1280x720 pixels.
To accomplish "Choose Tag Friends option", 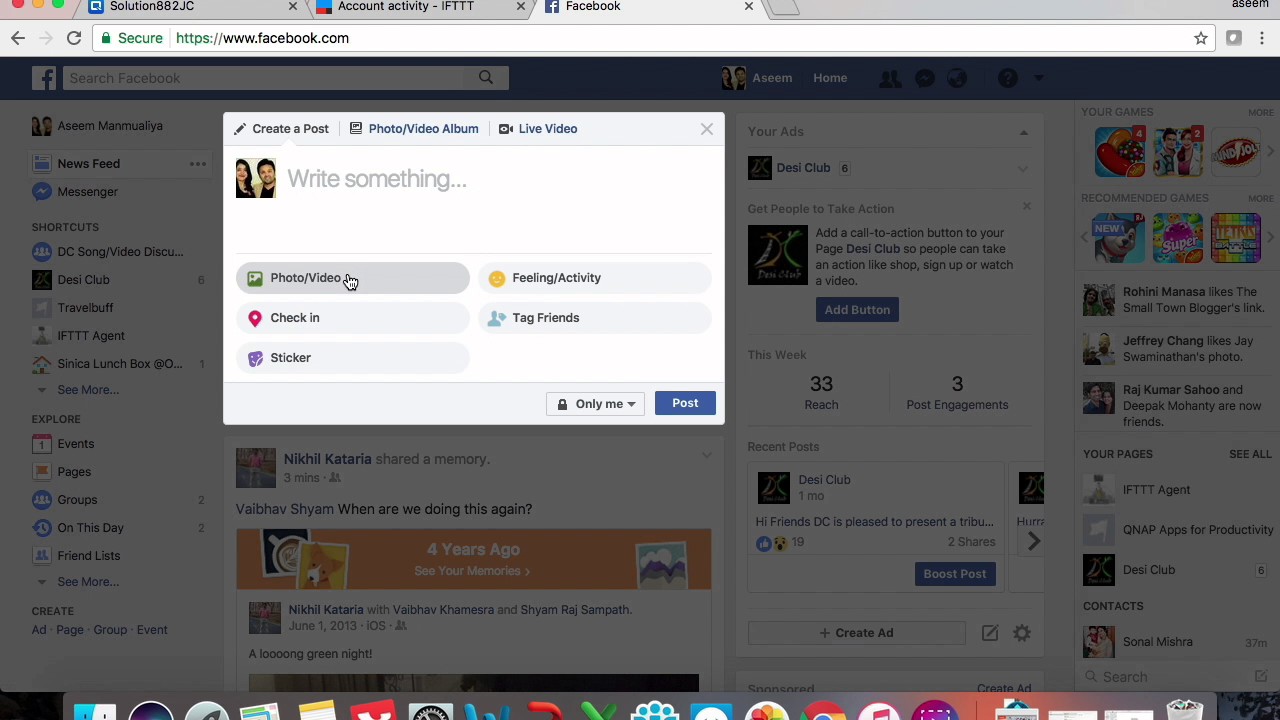I will click(x=595, y=318).
